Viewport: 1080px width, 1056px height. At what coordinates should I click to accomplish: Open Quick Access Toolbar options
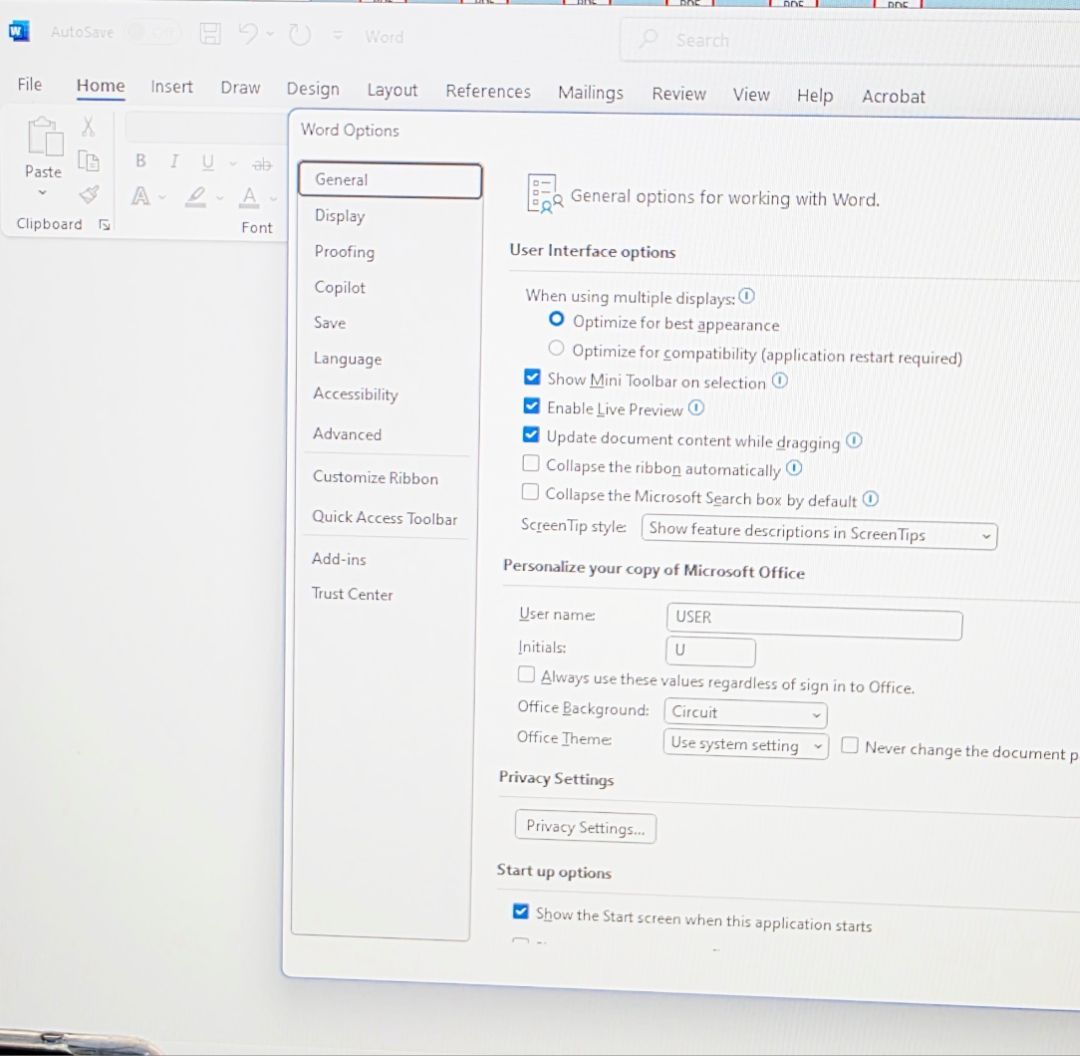click(x=384, y=518)
